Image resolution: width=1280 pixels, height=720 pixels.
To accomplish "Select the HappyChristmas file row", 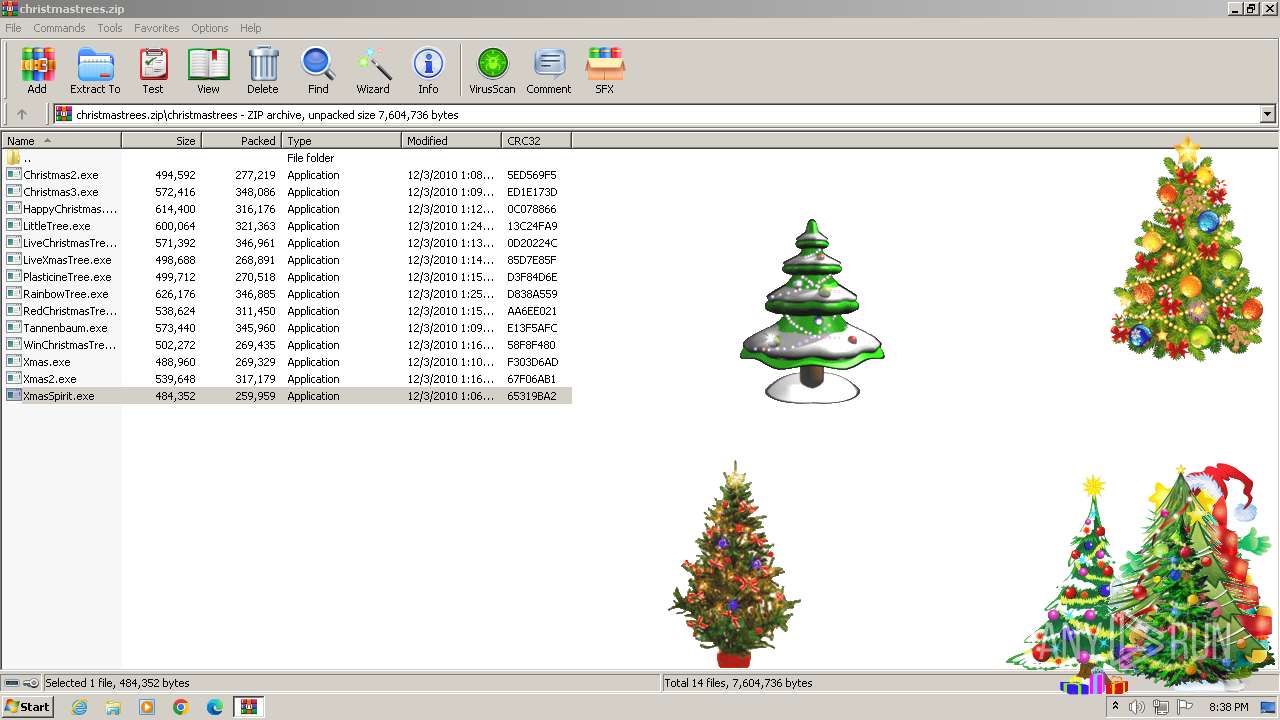I will [287, 209].
